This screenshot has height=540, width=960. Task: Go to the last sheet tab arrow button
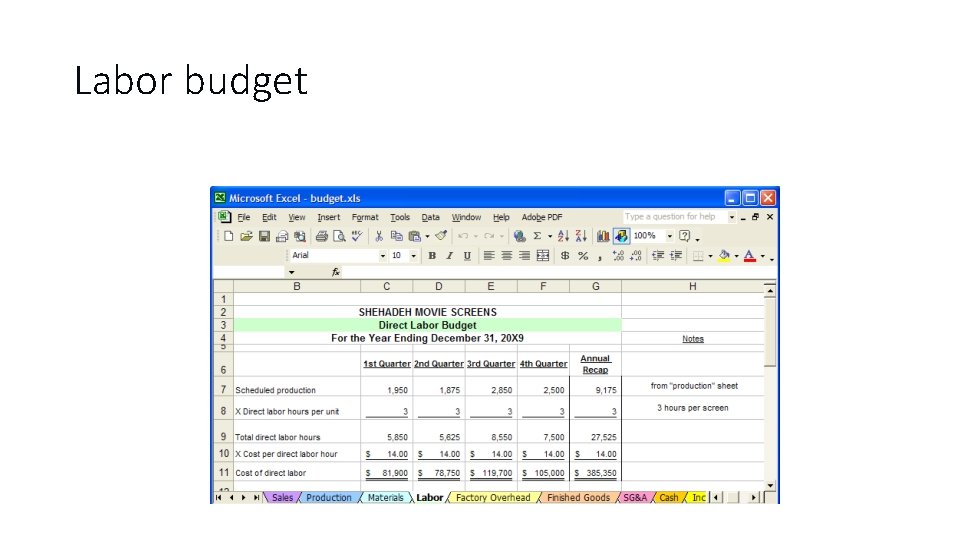click(x=256, y=498)
